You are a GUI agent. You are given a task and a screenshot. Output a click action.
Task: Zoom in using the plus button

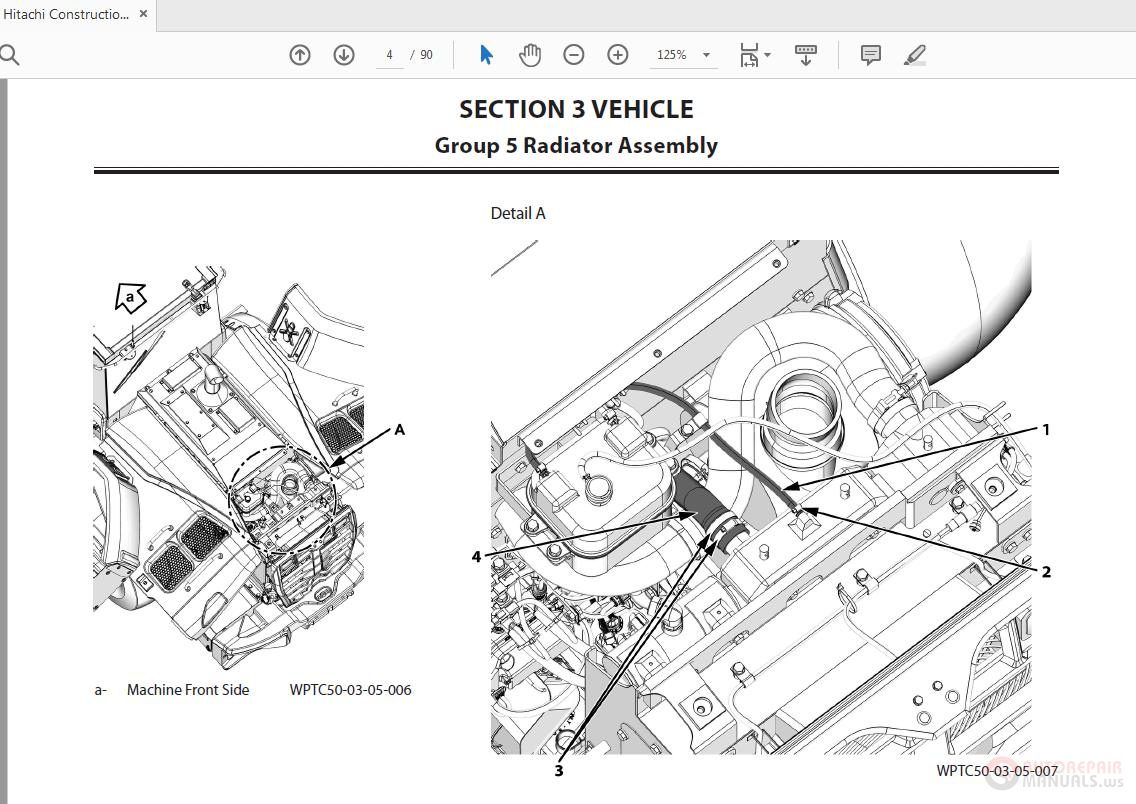tap(618, 55)
